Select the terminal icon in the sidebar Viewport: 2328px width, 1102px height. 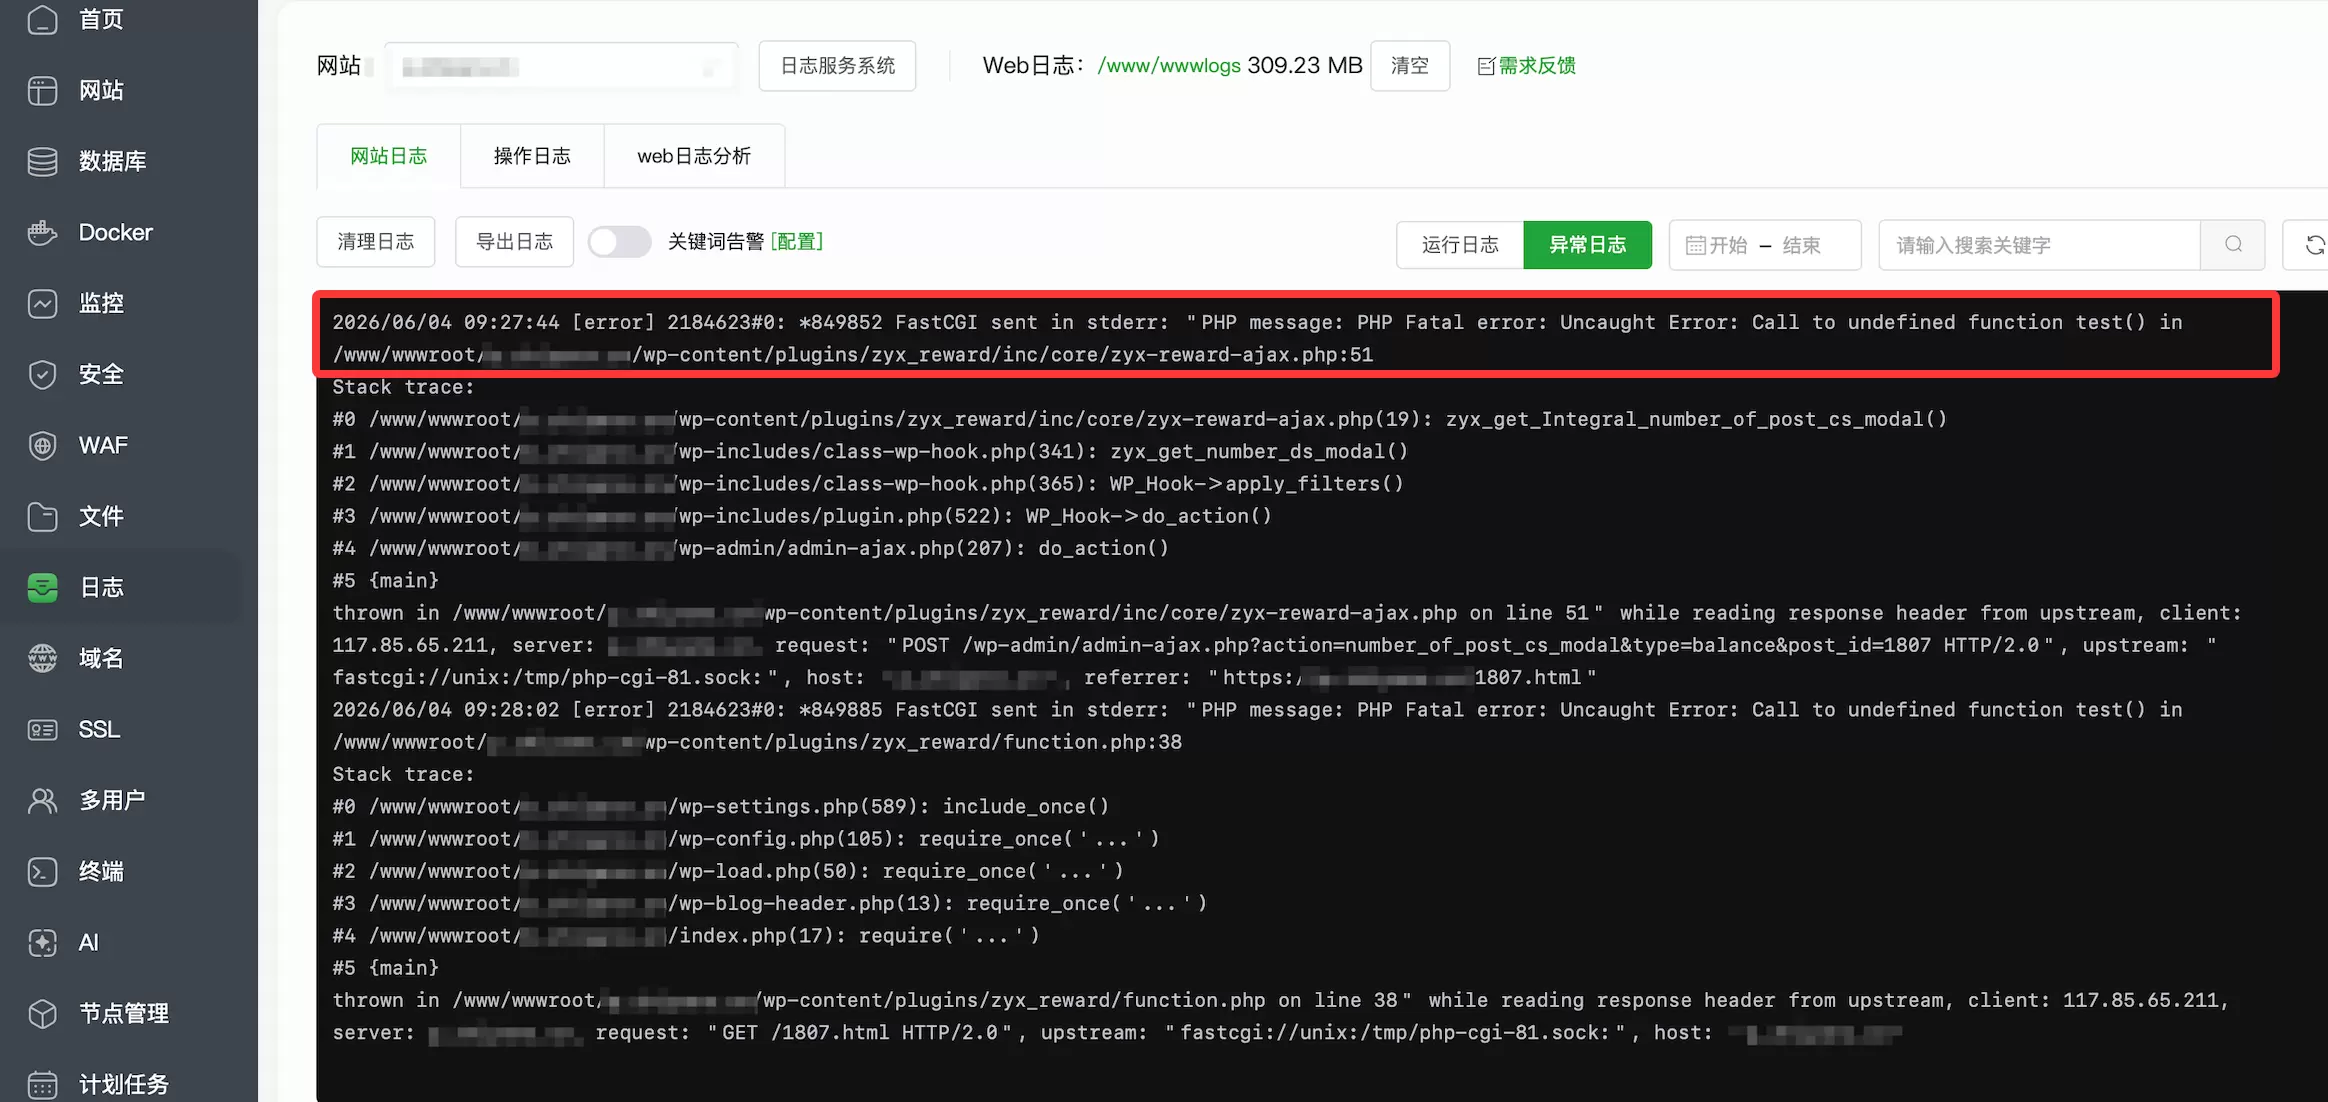click(x=42, y=872)
